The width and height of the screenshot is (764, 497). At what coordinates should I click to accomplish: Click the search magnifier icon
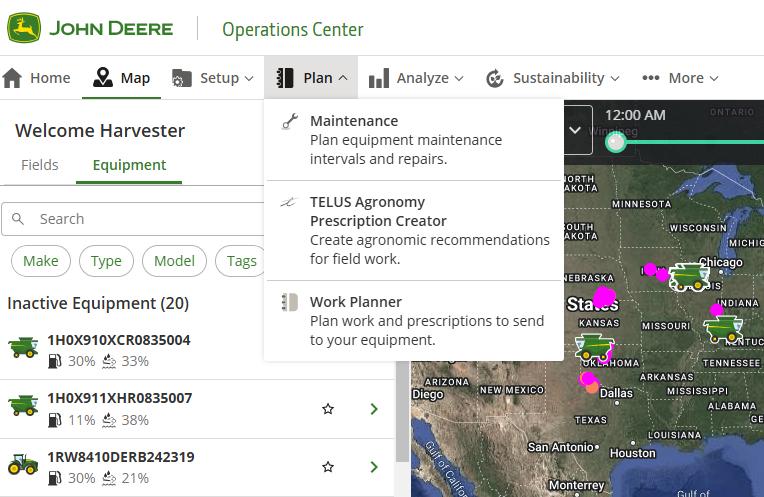[19, 219]
